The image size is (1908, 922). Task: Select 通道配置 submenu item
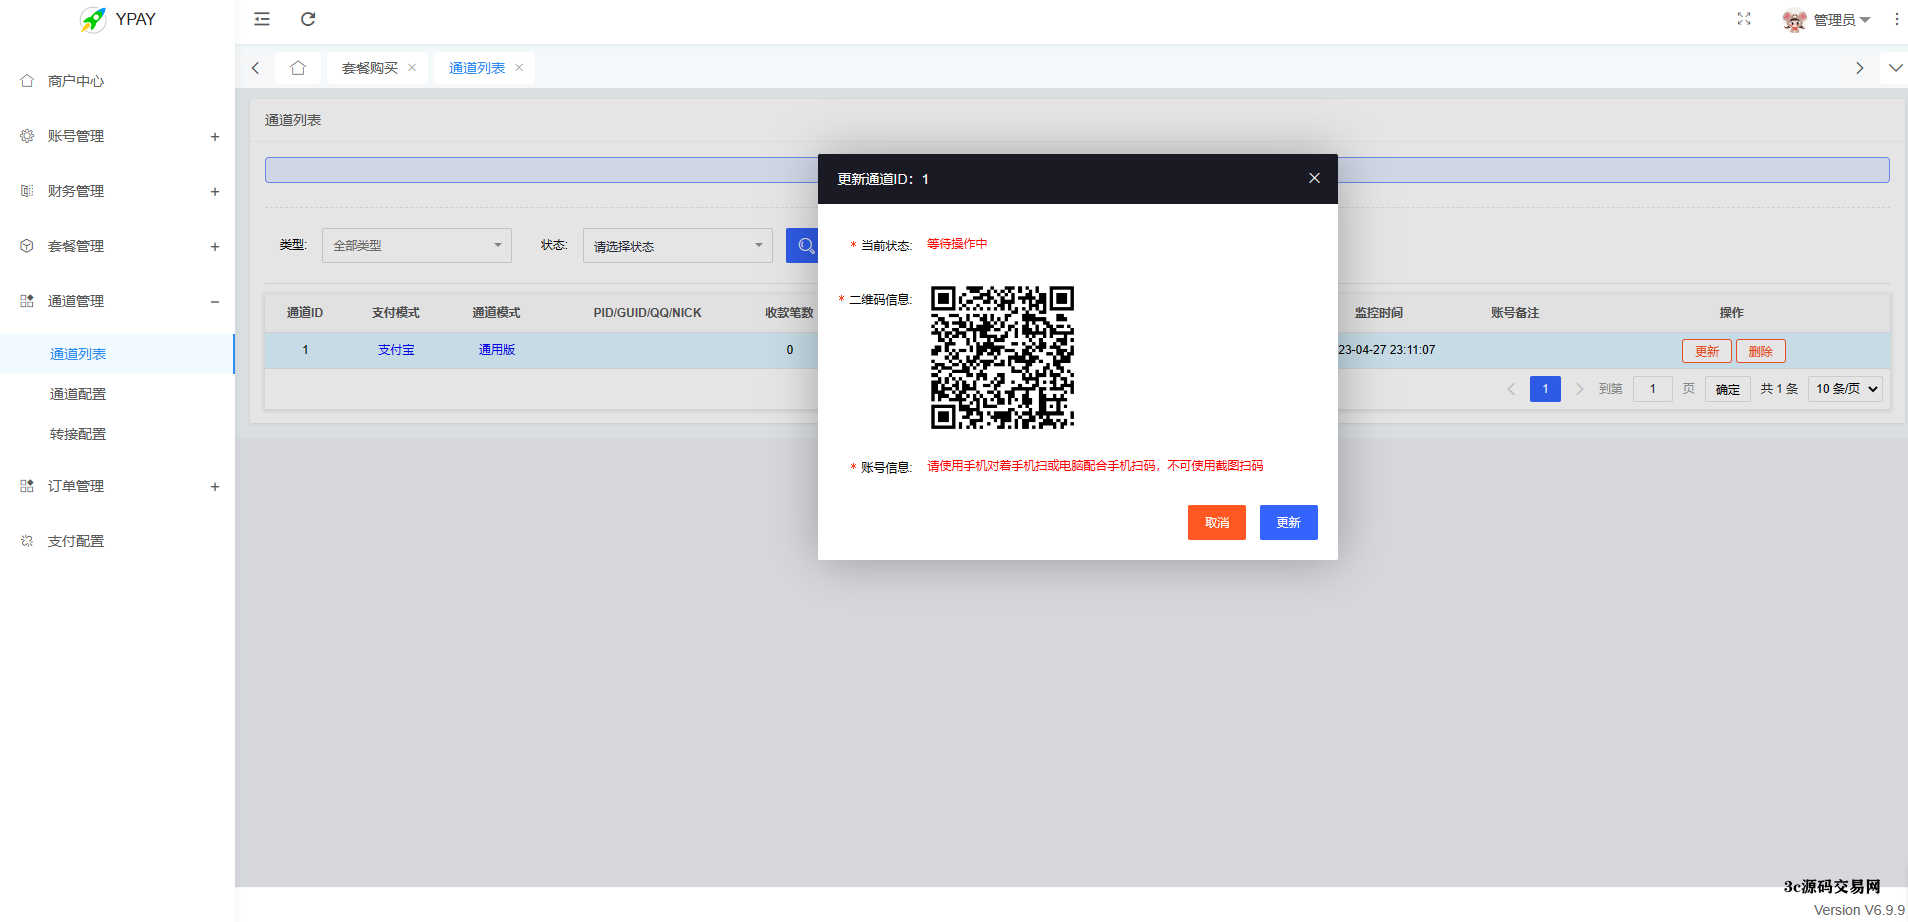click(117, 394)
